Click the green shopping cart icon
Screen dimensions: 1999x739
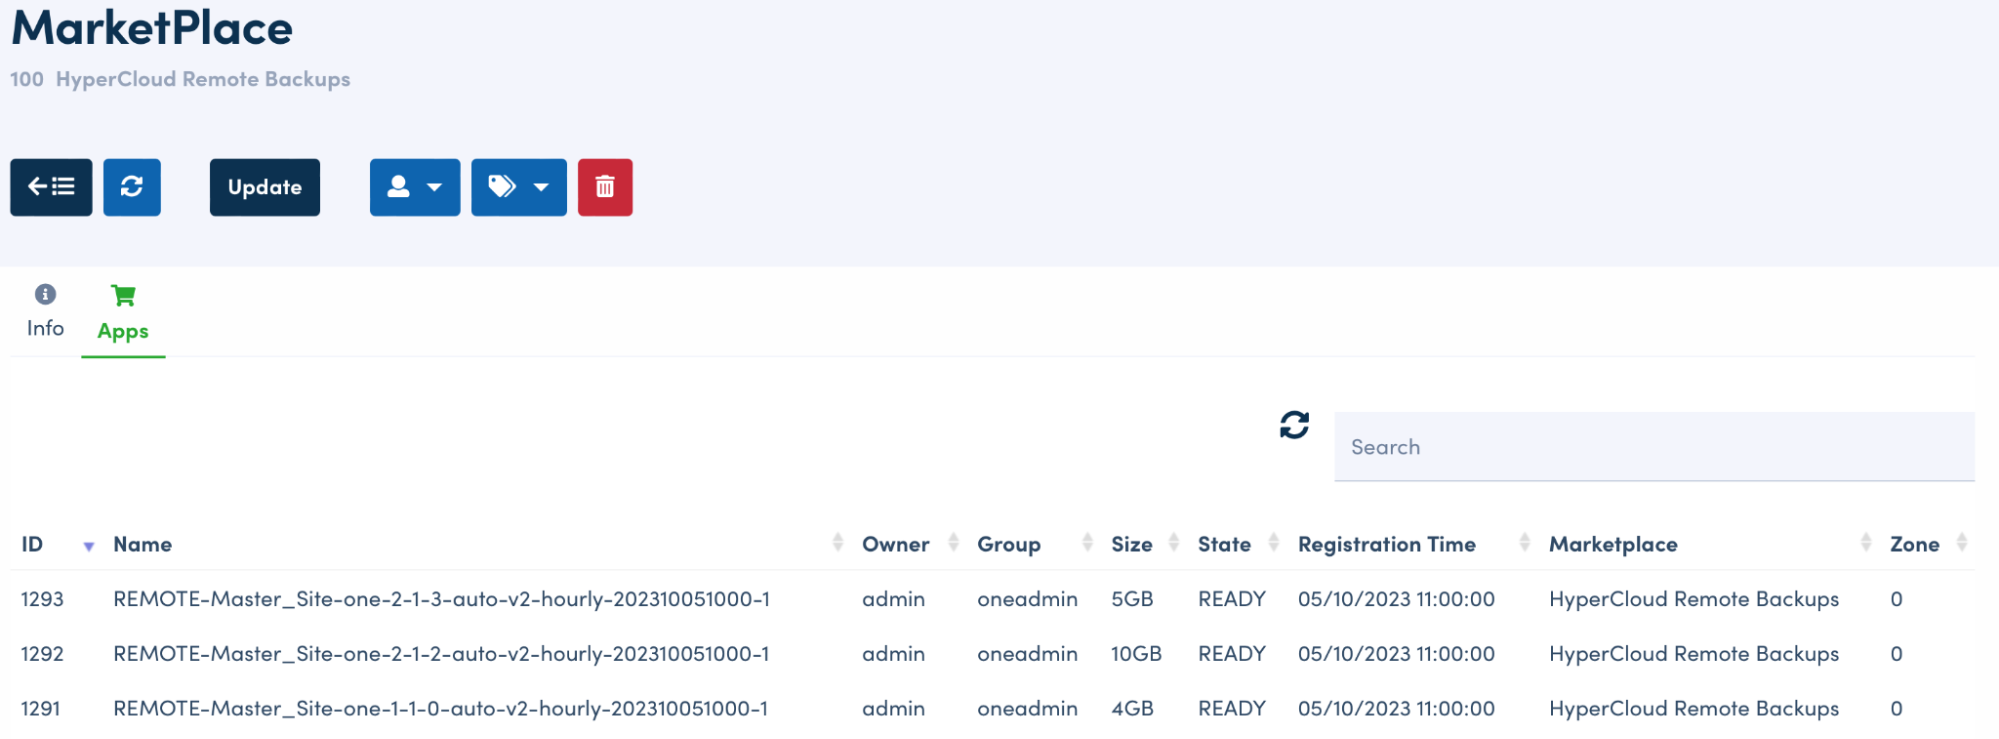[123, 296]
